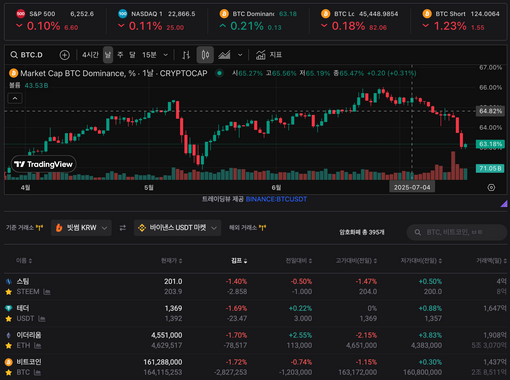The height and width of the screenshot is (380, 510).
Task: Open the BINANCE:BTCUSDT link
Action: [x=276, y=199]
